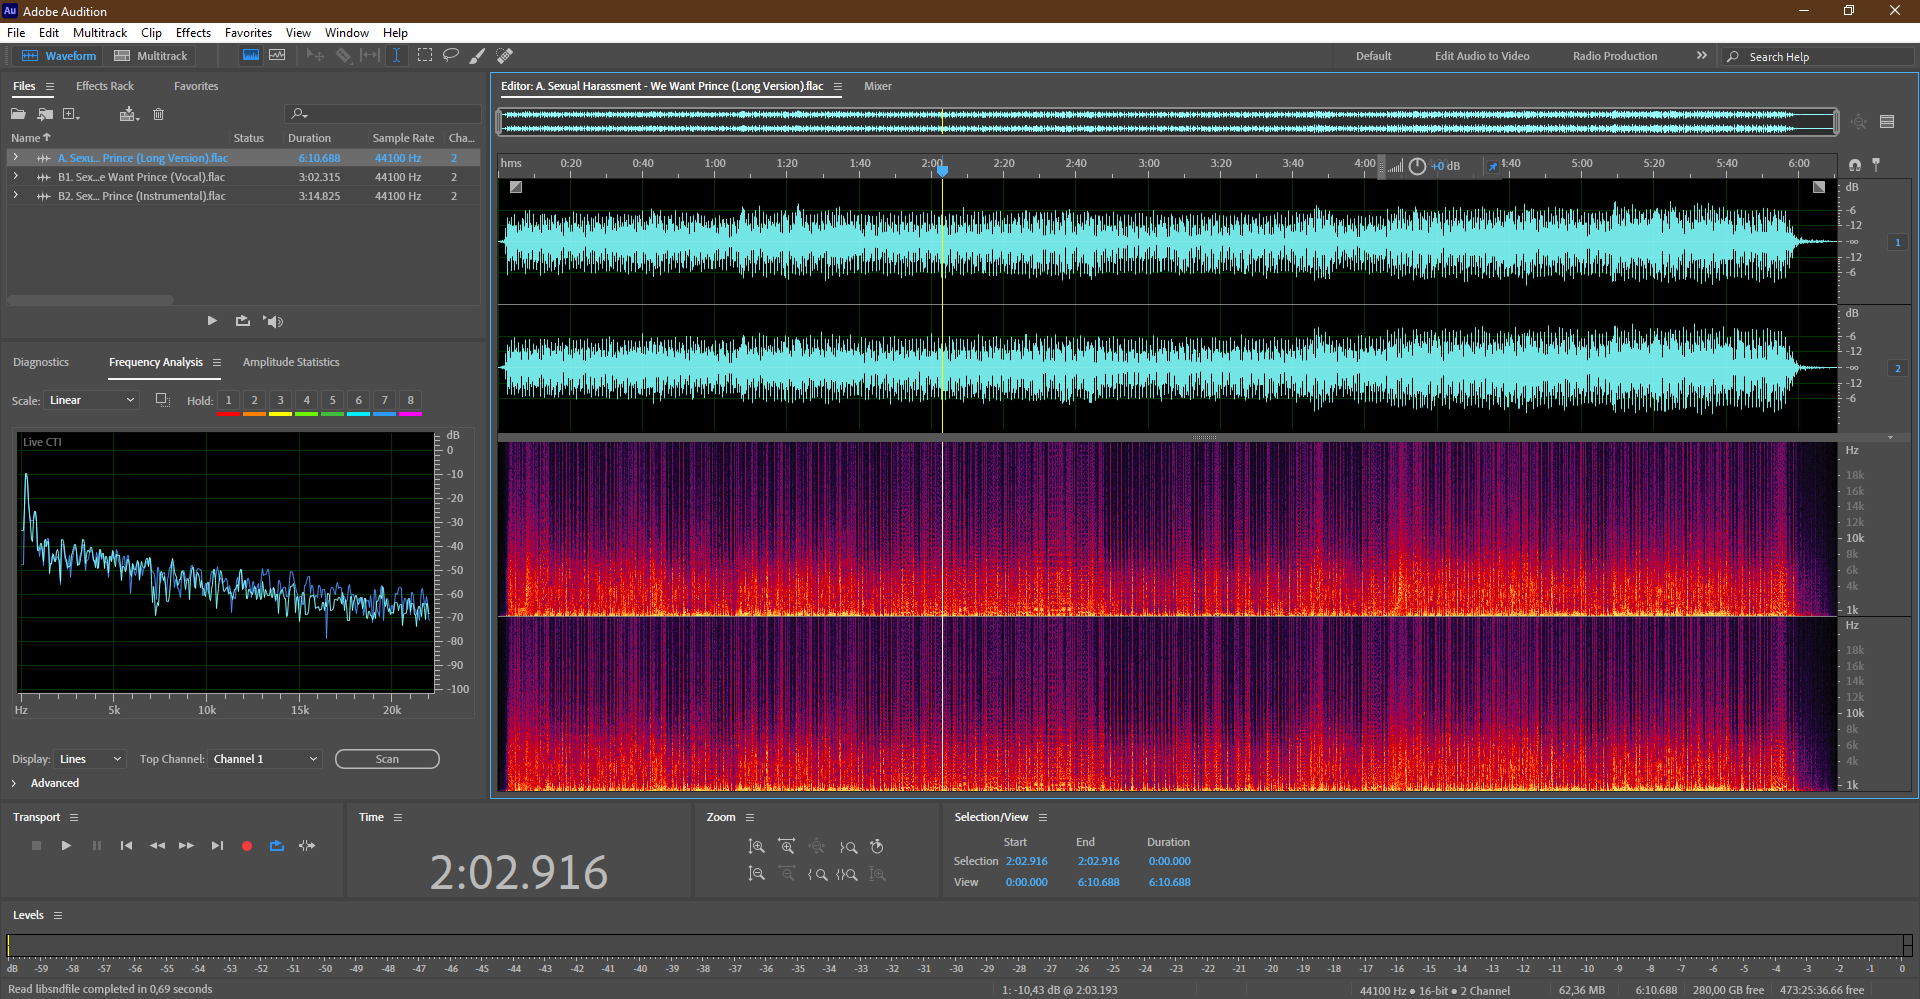
Task: Click the Insert into Multitrack icon
Action: [128, 114]
